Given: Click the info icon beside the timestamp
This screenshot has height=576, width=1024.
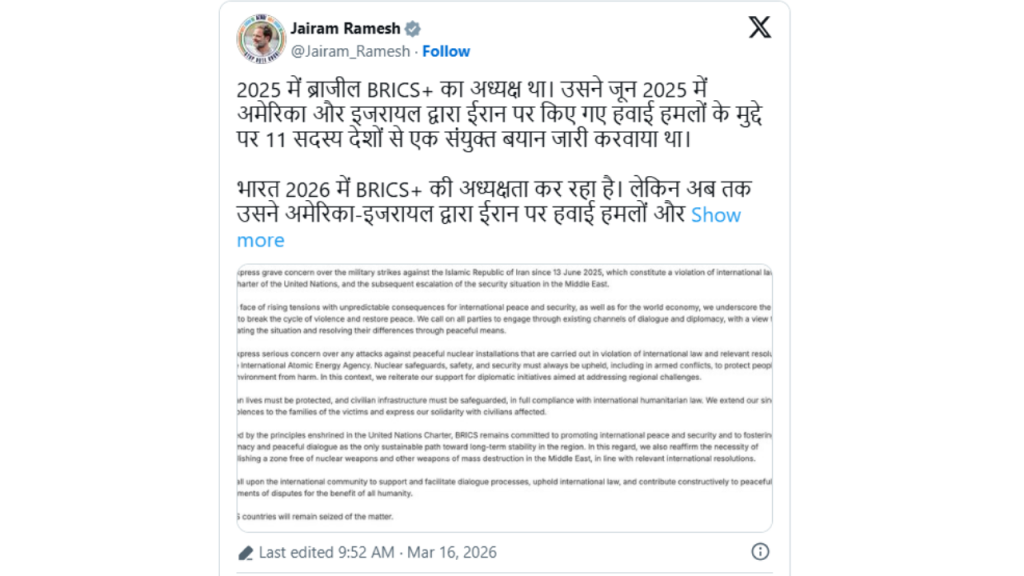Looking at the screenshot, I should click(x=760, y=552).
